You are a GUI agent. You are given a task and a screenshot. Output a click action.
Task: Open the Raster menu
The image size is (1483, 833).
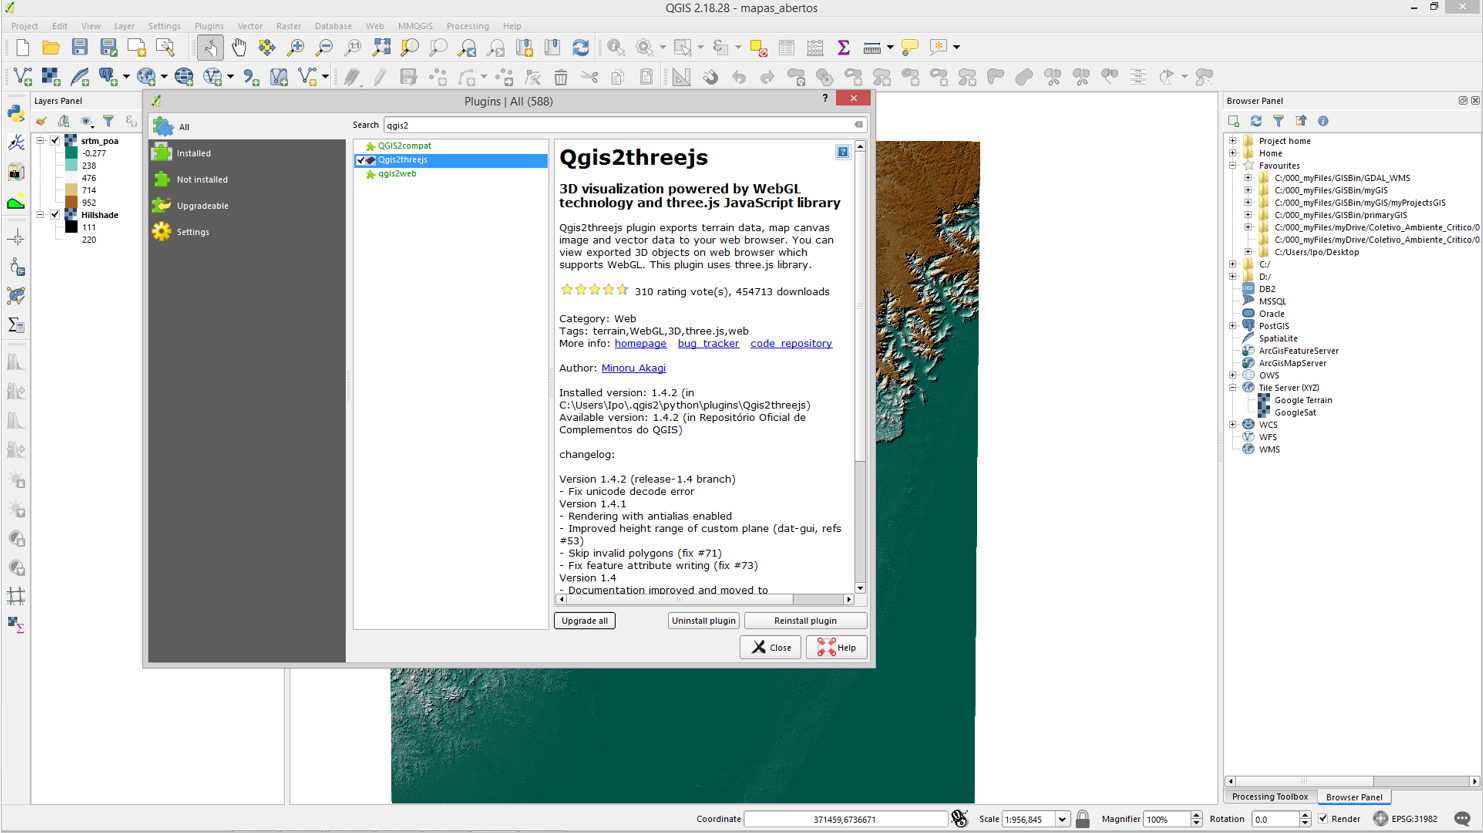(x=288, y=26)
